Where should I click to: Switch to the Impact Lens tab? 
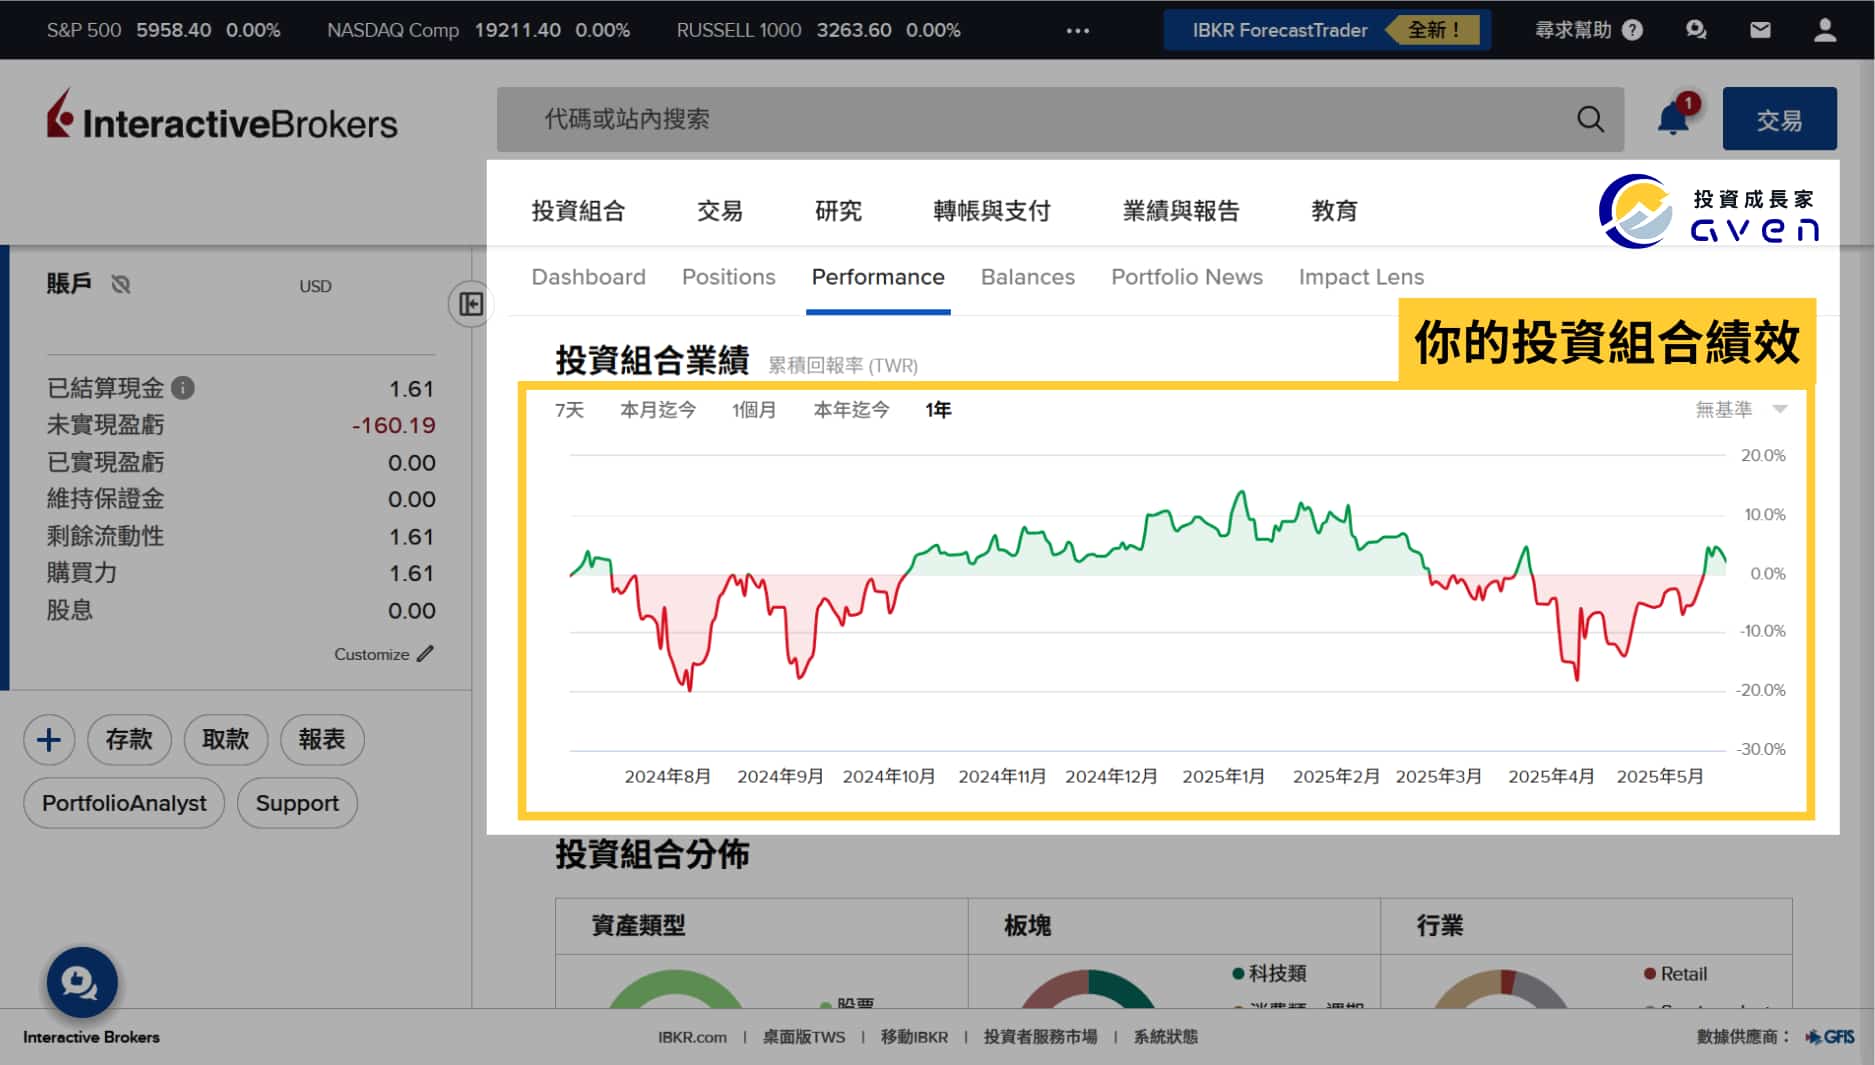[1361, 277]
